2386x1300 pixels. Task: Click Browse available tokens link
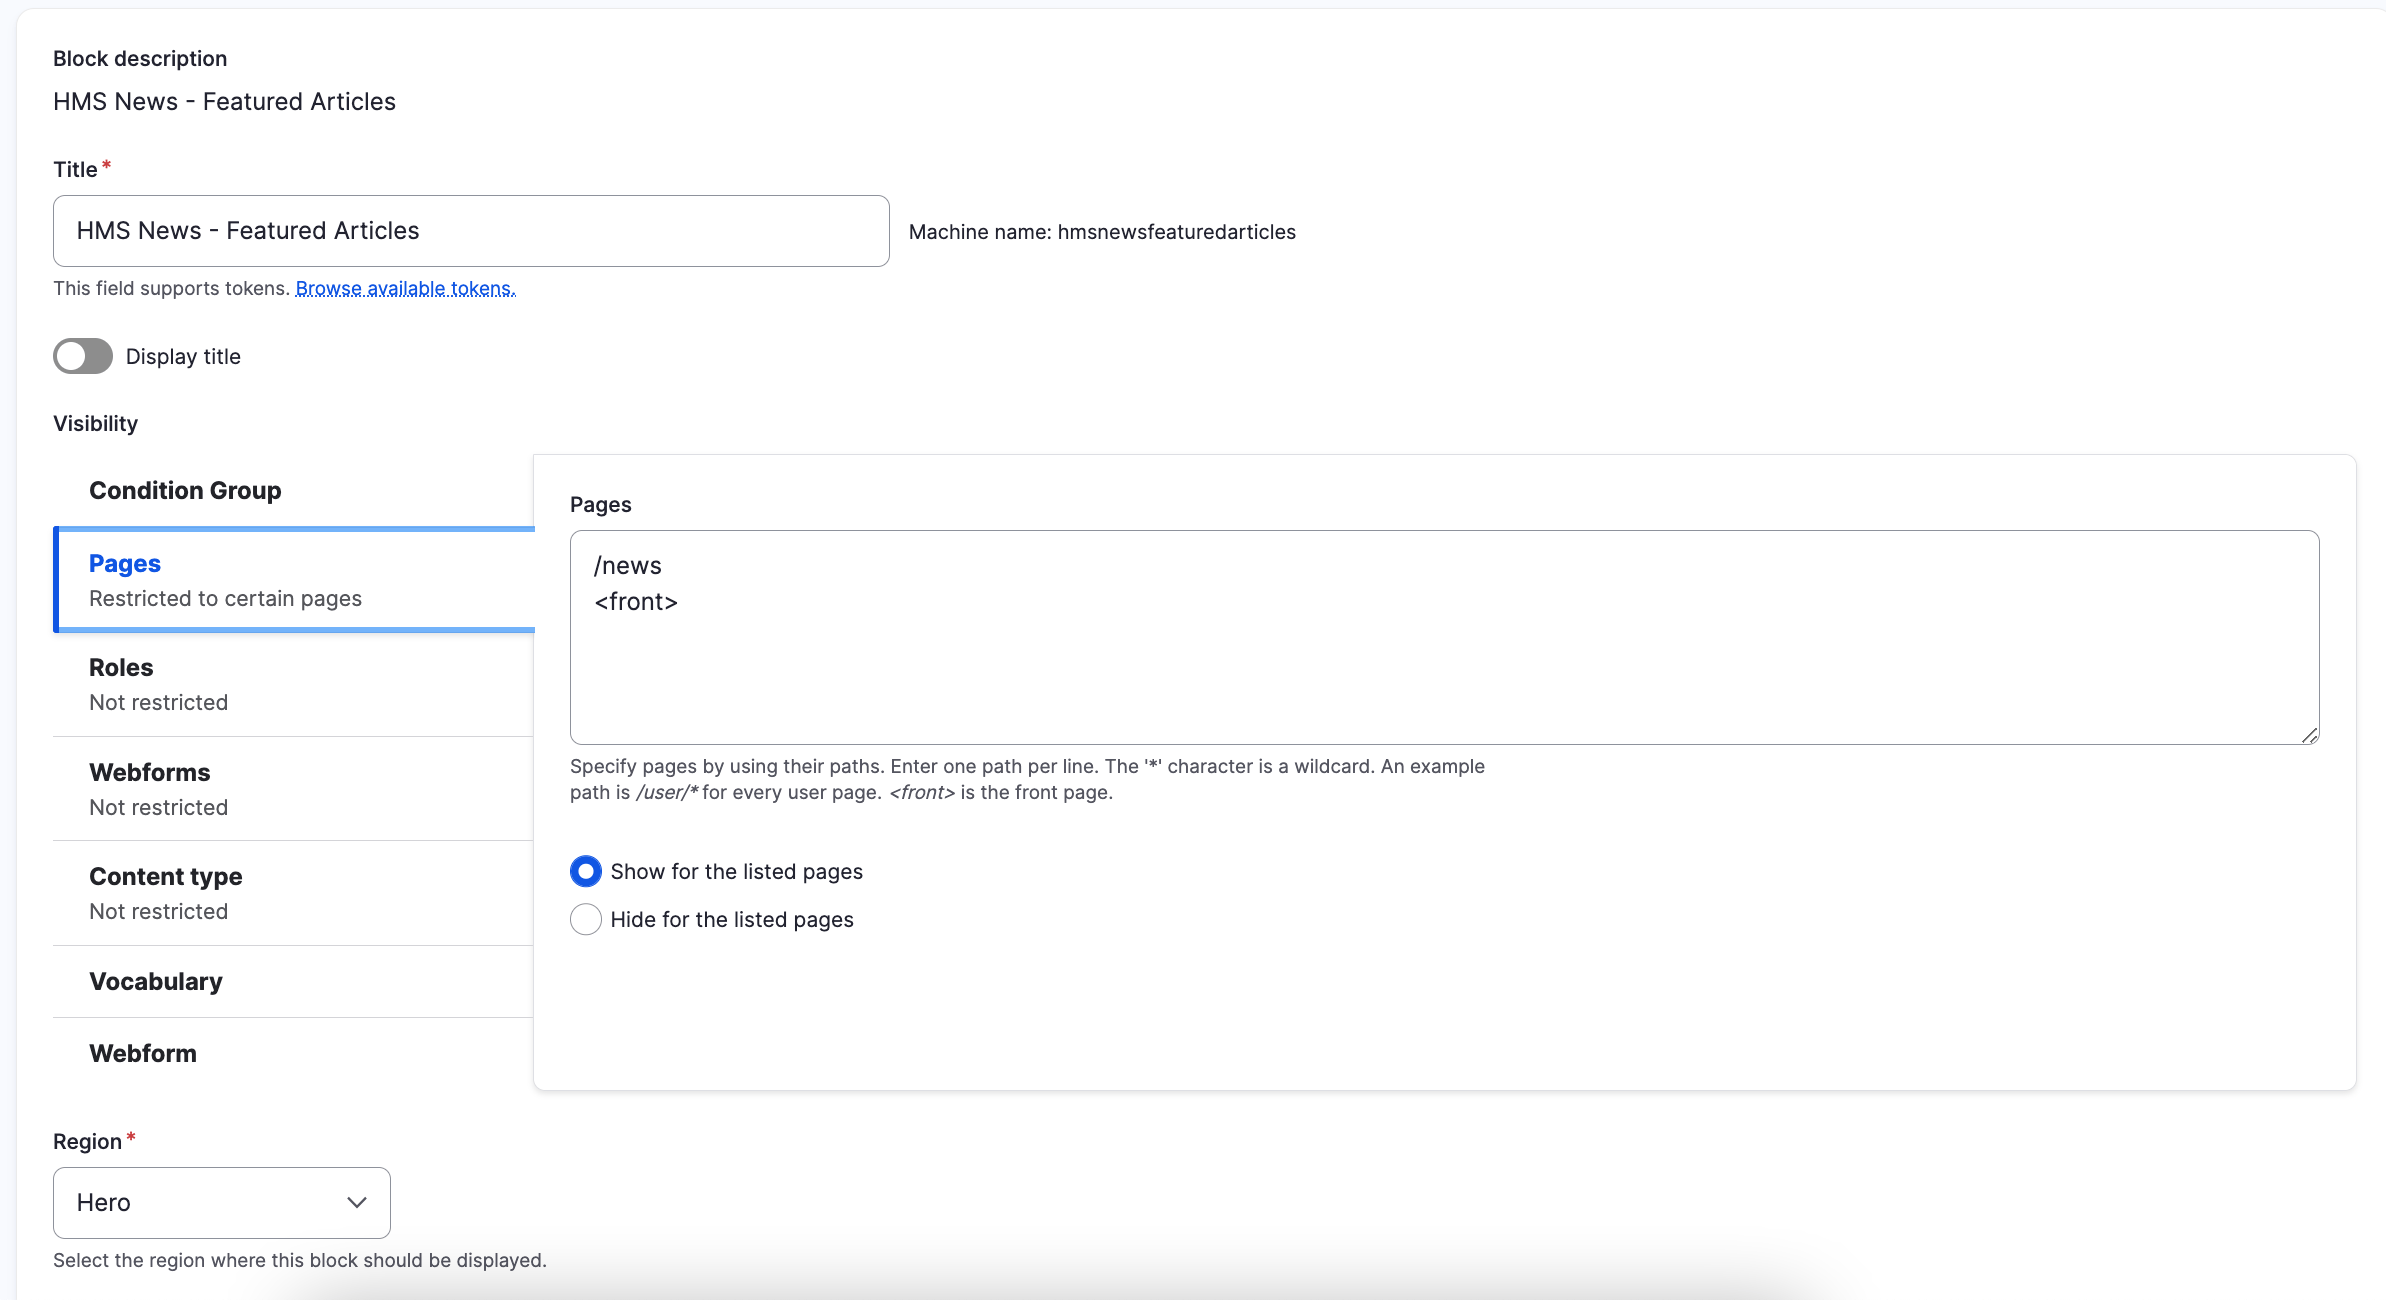405,288
